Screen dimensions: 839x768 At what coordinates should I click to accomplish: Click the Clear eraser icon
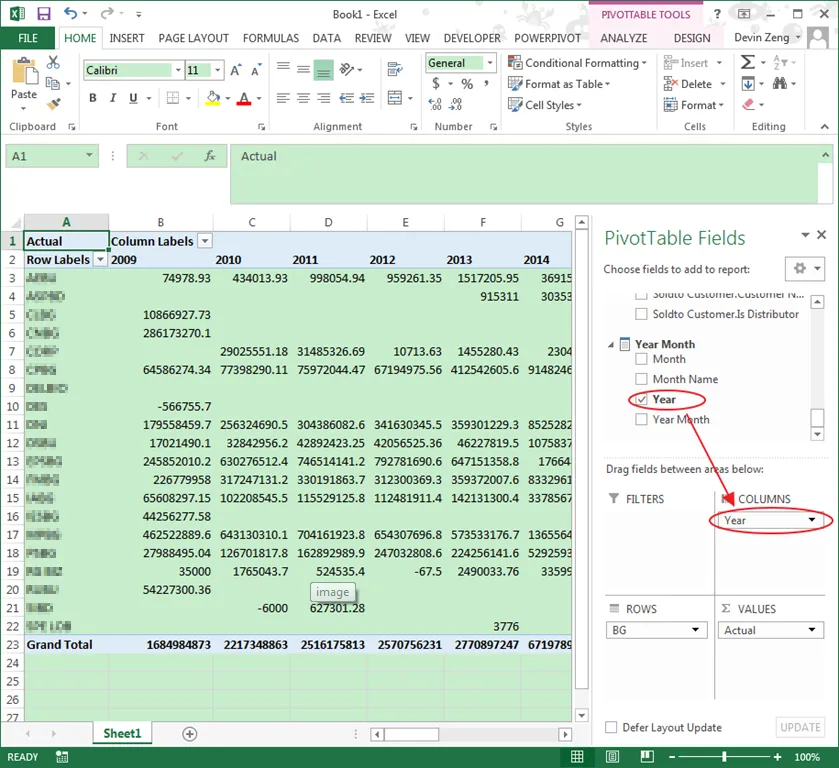(x=749, y=104)
